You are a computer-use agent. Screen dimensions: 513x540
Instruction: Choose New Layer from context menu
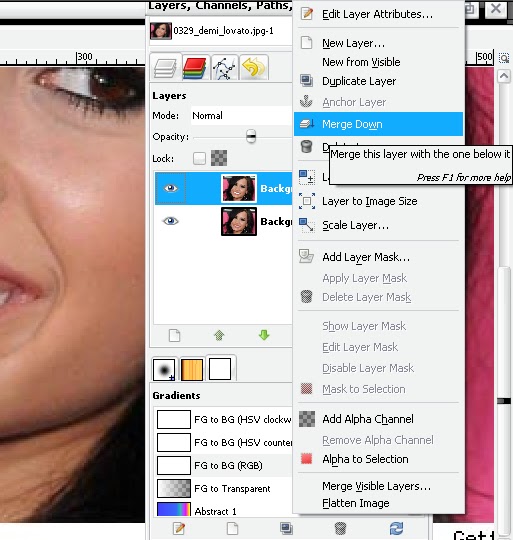[378, 43]
